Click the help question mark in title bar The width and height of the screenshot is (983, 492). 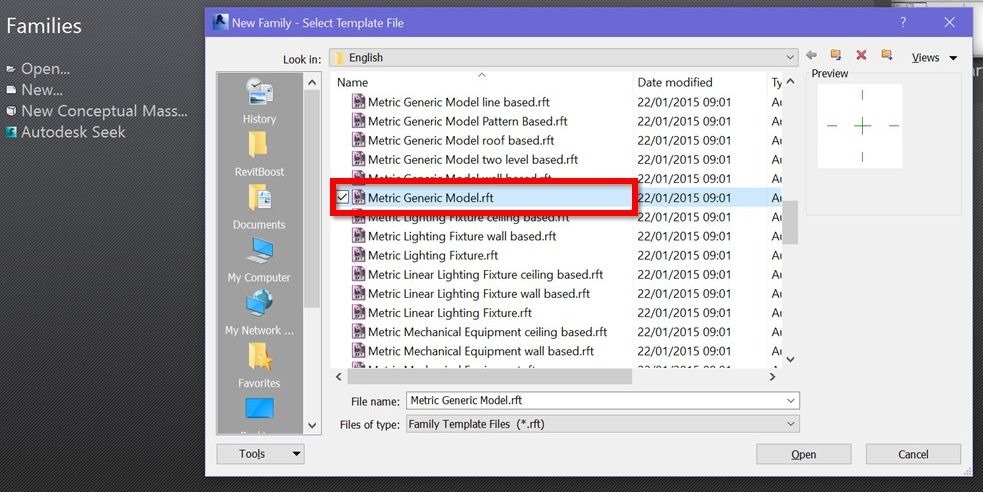pos(903,22)
